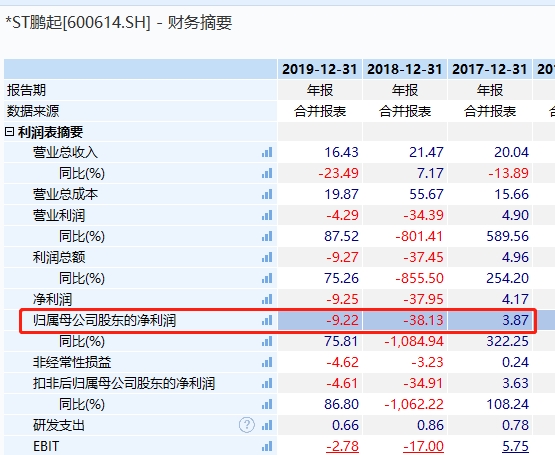This screenshot has width=555, height=455.
Task: Select the 2017-12-31 column header
Action: pos(490,69)
